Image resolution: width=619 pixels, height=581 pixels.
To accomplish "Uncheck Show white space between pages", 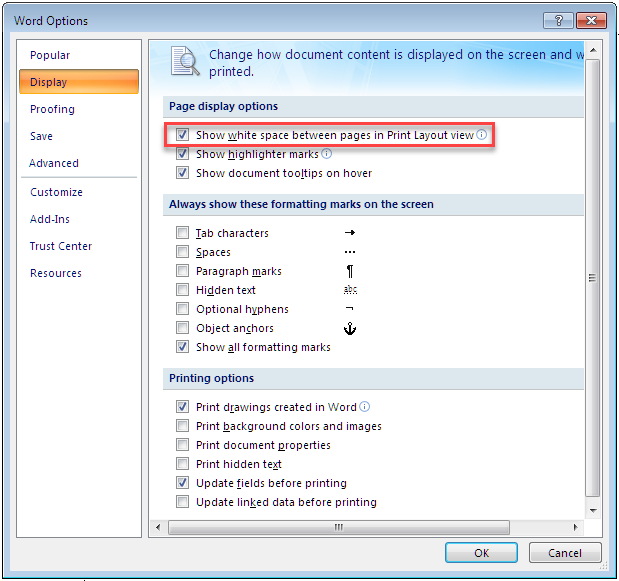I will [182, 135].
